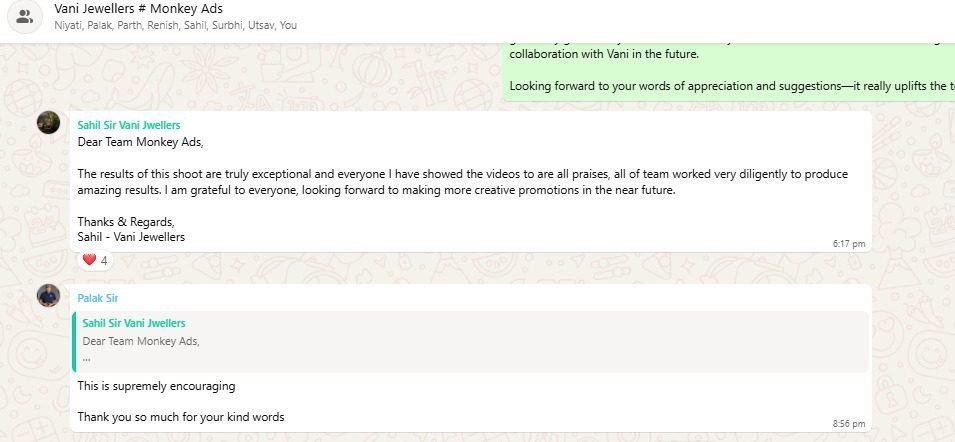Click the ellipsis in the quoted preview

pyautogui.click(x=87, y=357)
